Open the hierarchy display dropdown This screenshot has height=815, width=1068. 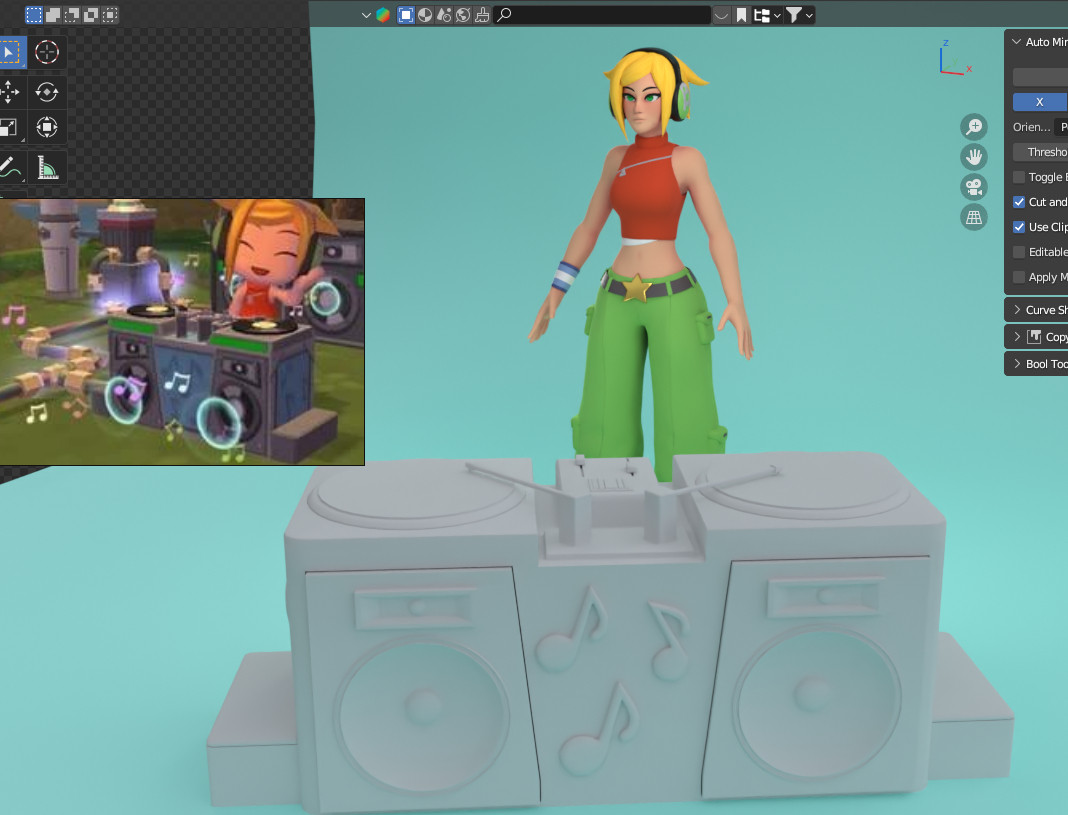tap(767, 15)
